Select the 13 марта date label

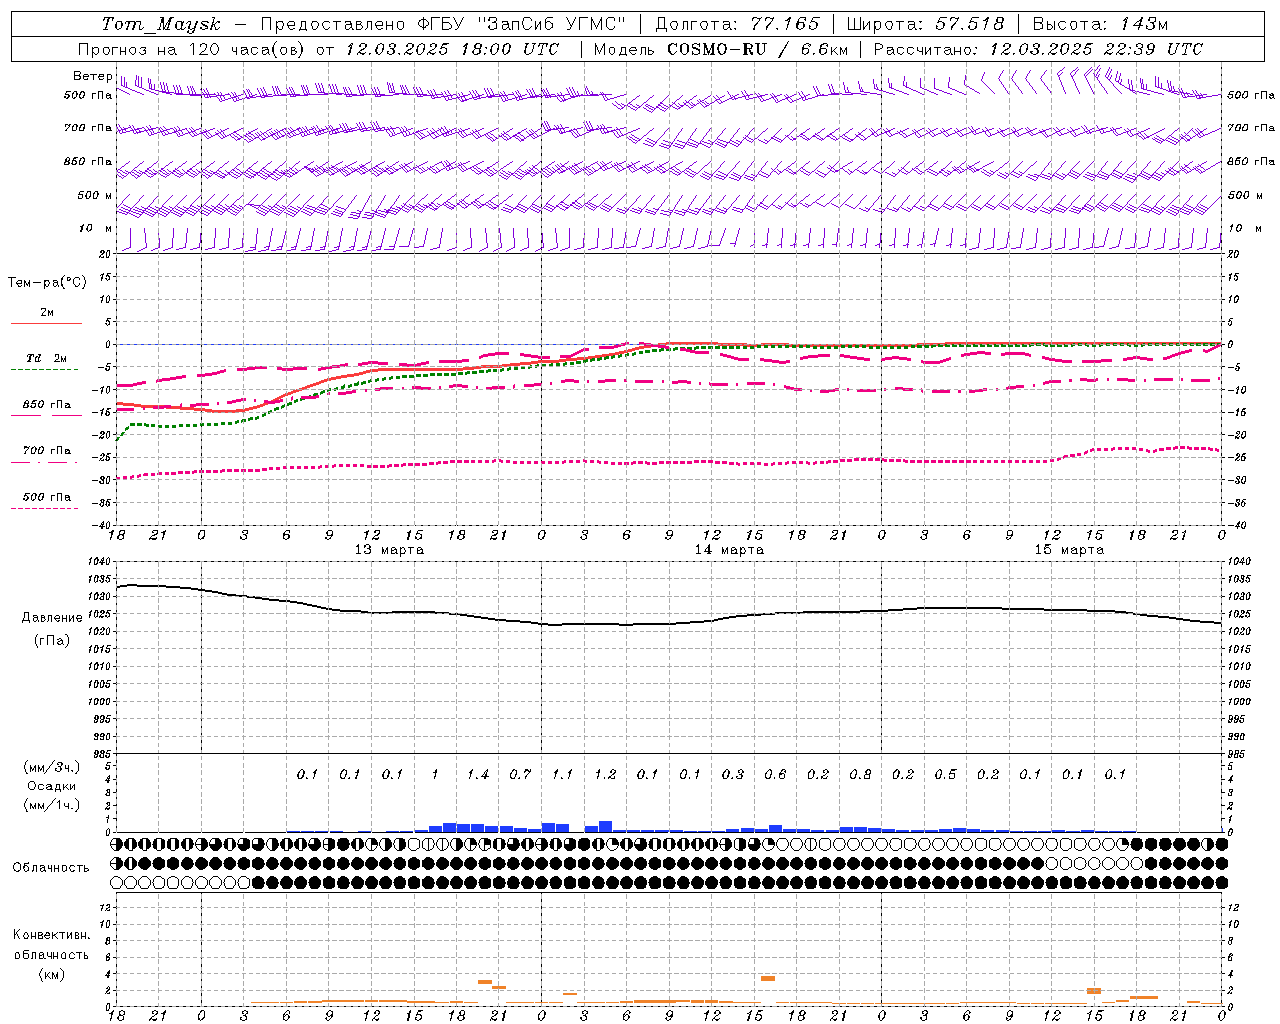[x=389, y=549]
